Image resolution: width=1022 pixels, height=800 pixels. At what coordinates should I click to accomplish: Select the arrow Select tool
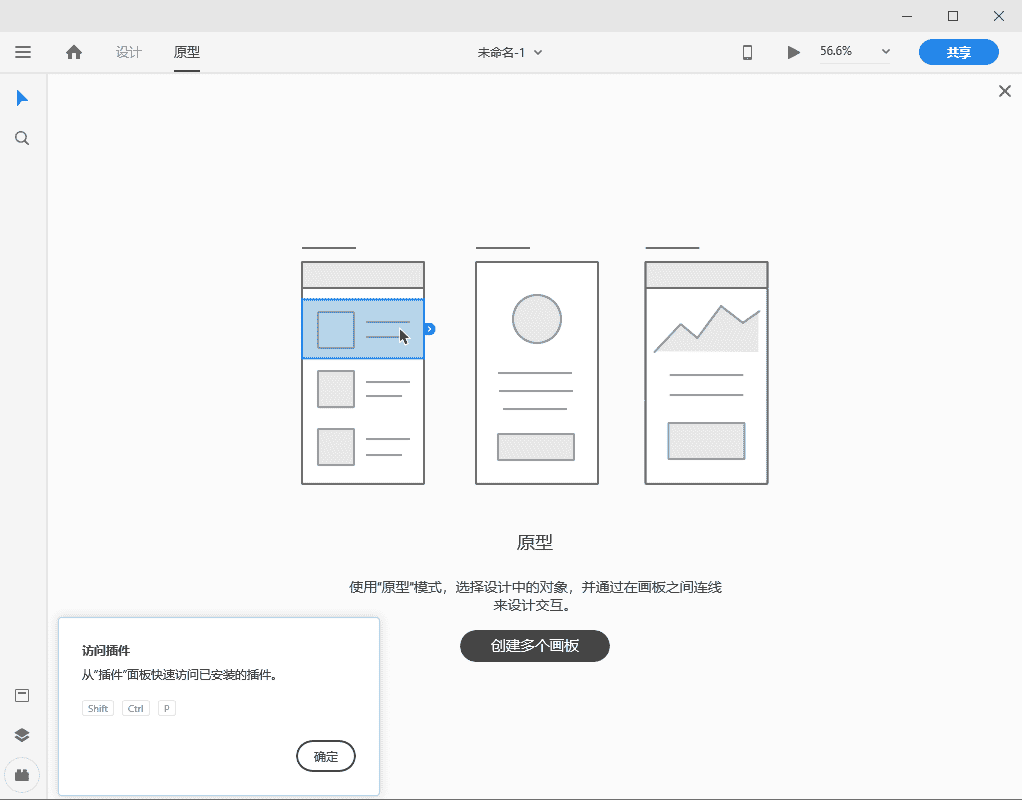coord(22,98)
